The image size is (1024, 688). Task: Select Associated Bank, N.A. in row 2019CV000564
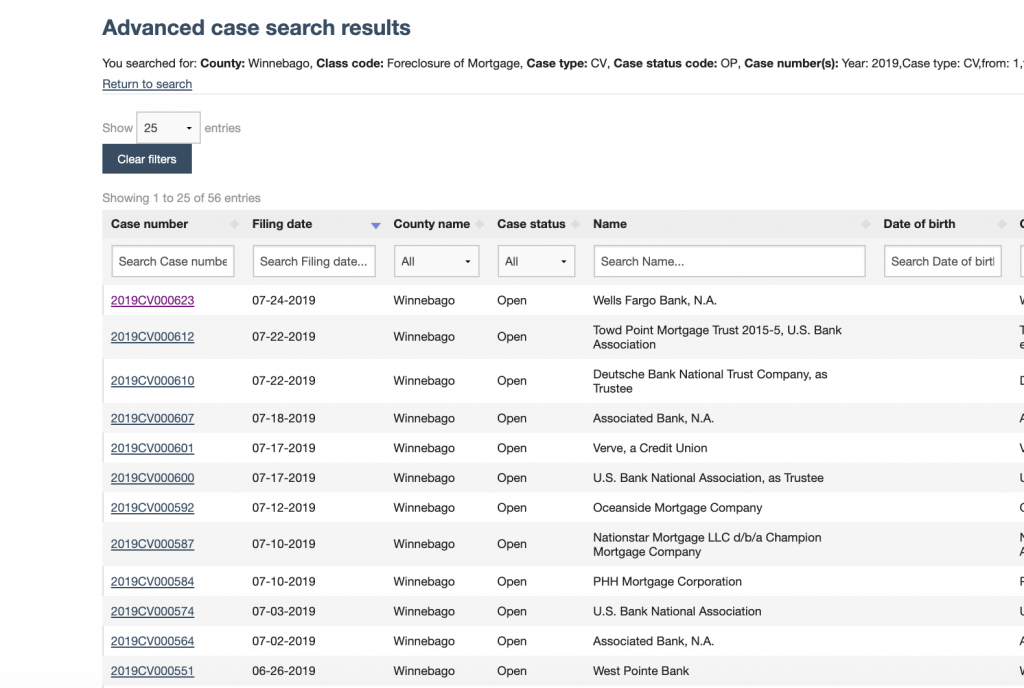653,641
